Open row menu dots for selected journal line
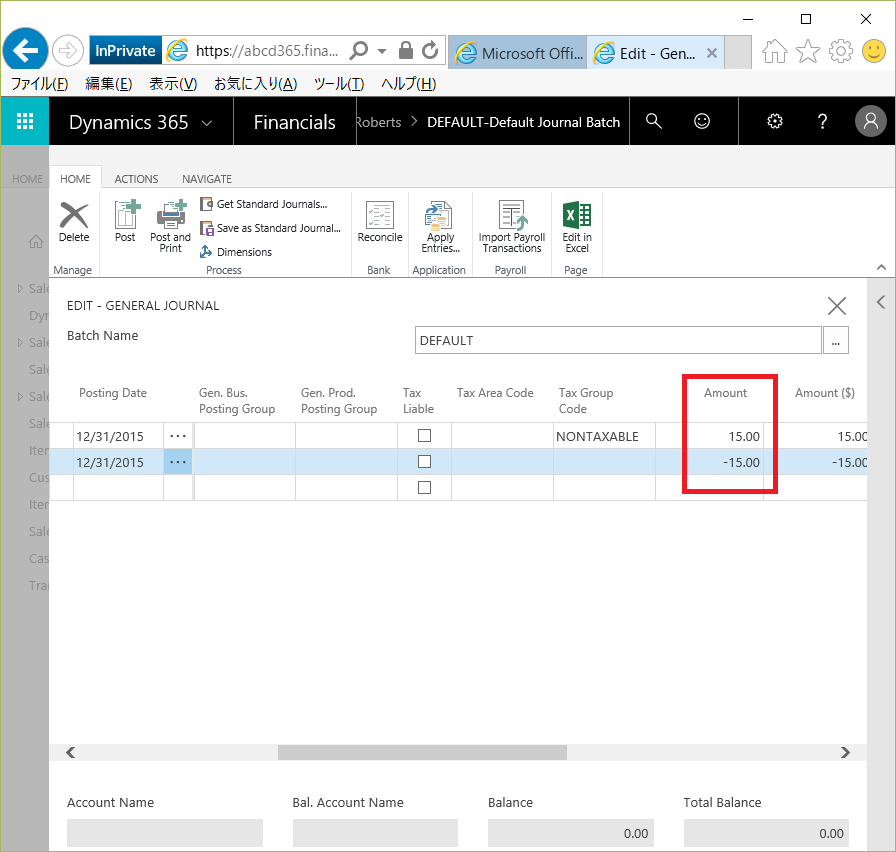 [x=178, y=462]
